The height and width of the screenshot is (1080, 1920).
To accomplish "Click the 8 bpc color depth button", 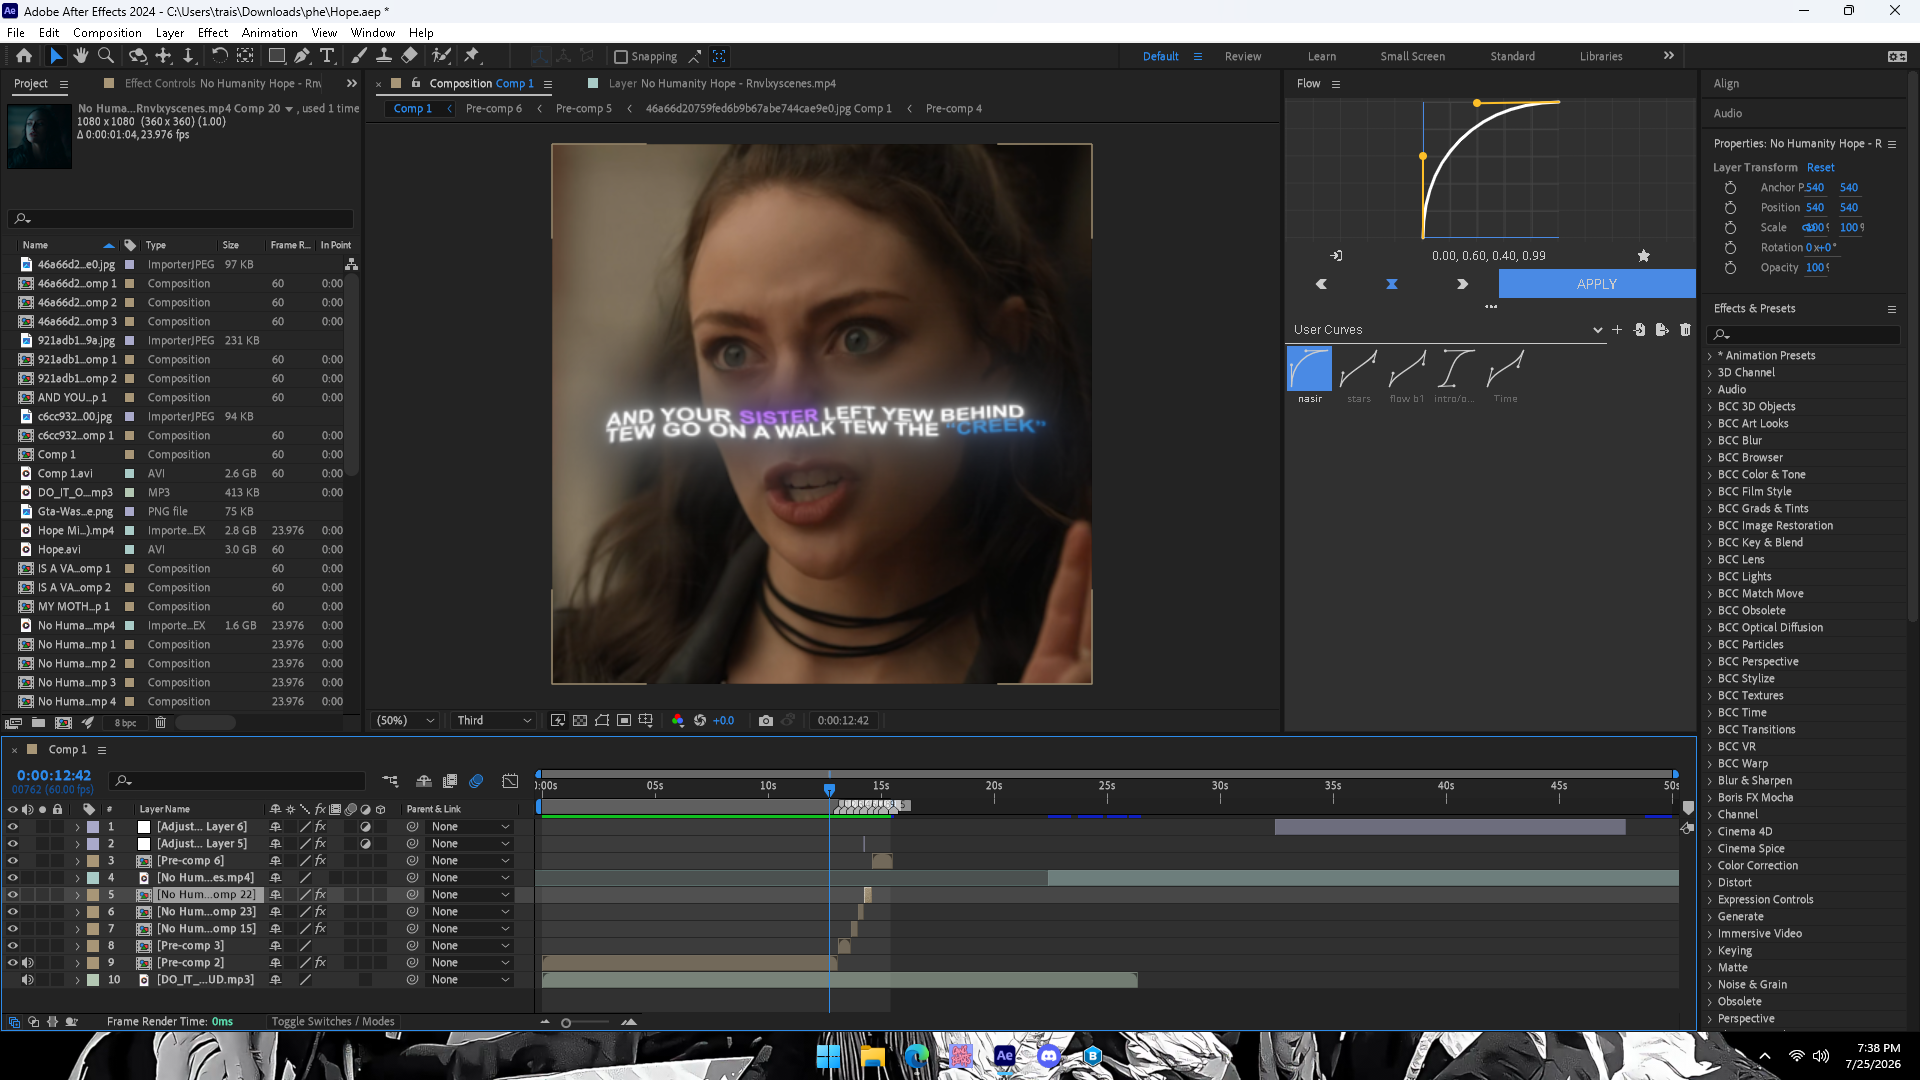I will pyautogui.click(x=125, y=723).
